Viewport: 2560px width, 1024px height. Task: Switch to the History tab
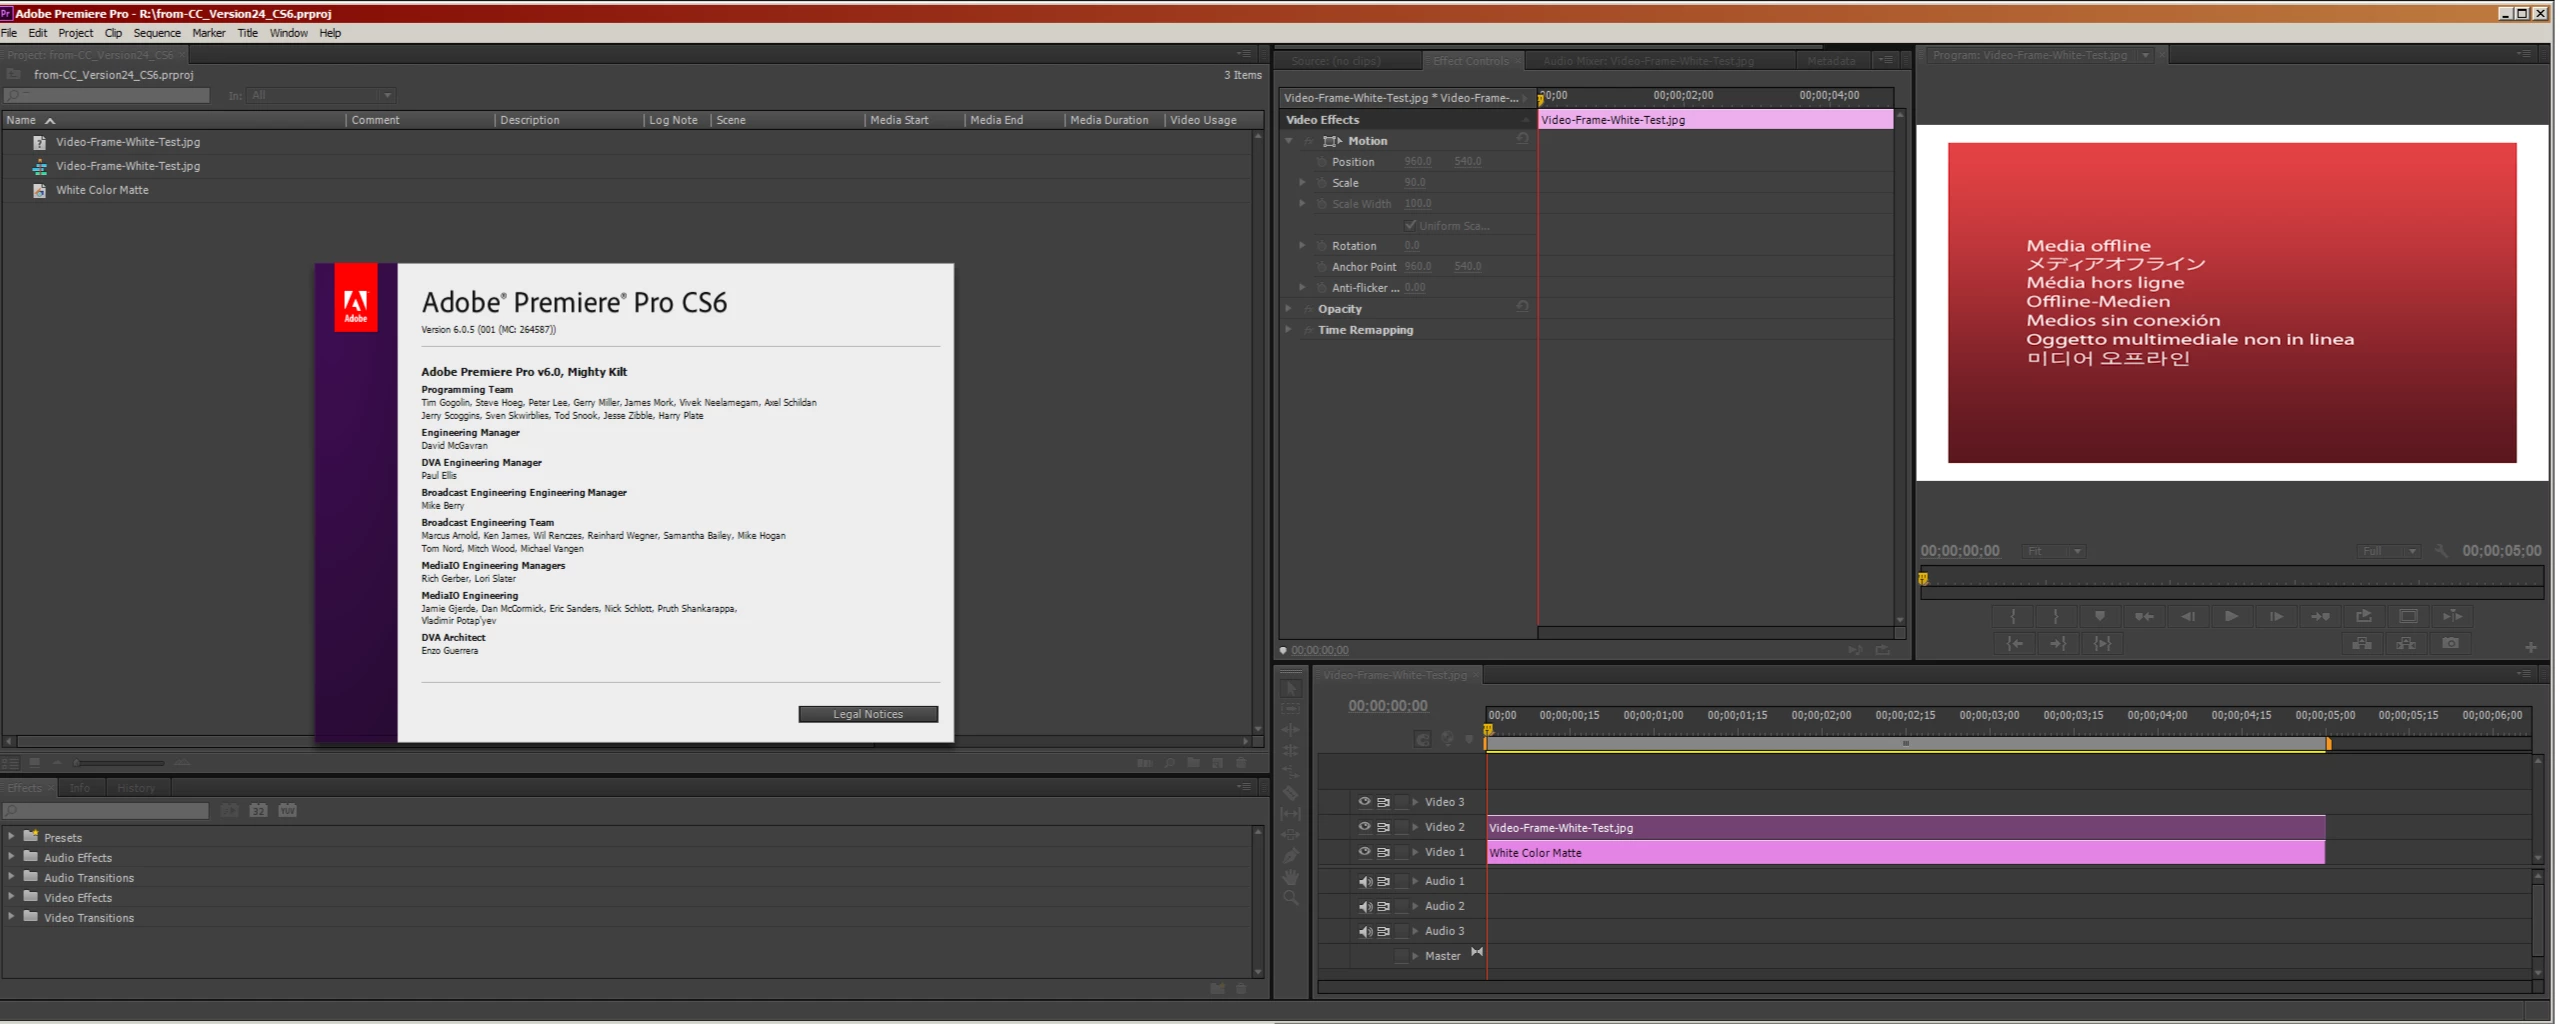[x=136, y=788]
